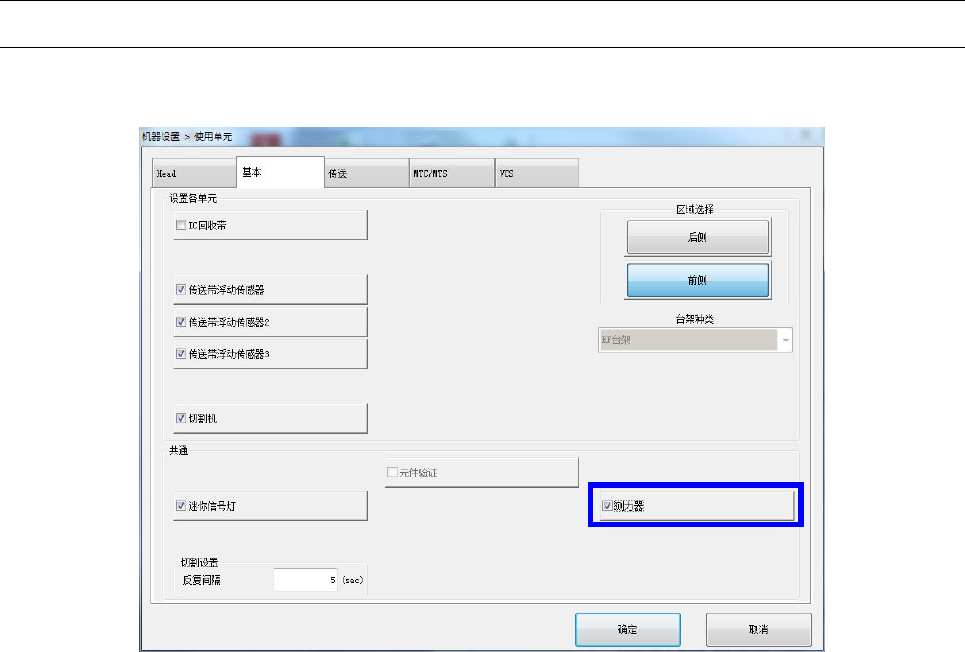The width and height of the screenshot is (965, 652).
Task: Open the 传送 tab
Action: (x=366, y=174)
